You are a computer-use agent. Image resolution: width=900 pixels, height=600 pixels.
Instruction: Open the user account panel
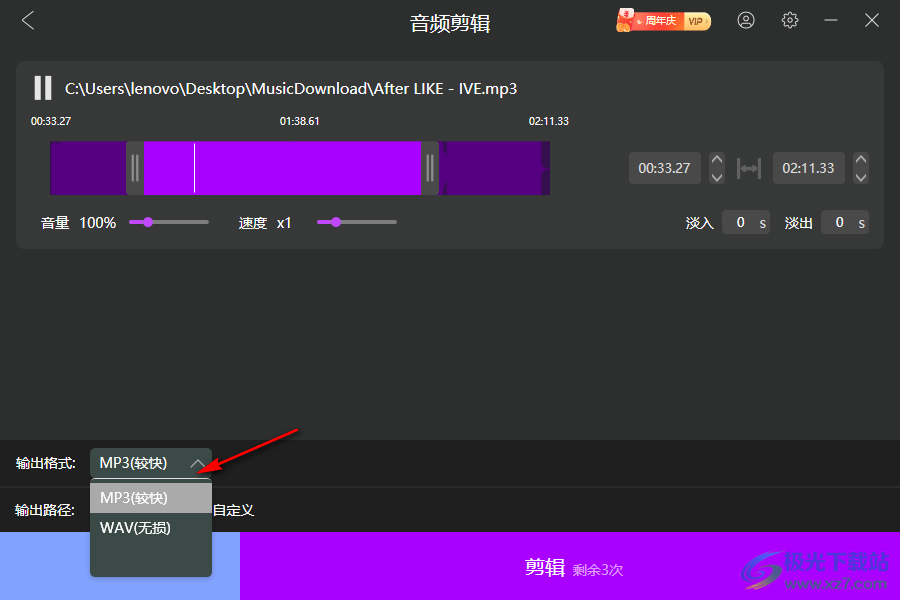(746, 20)
